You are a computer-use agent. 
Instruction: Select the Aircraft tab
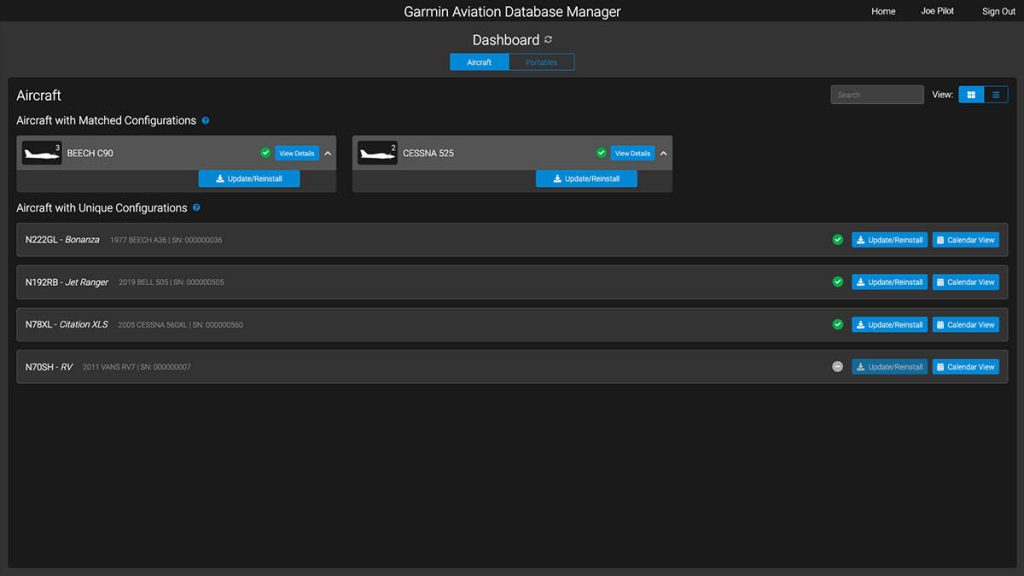pyautogui.click(x=479, y=62)
